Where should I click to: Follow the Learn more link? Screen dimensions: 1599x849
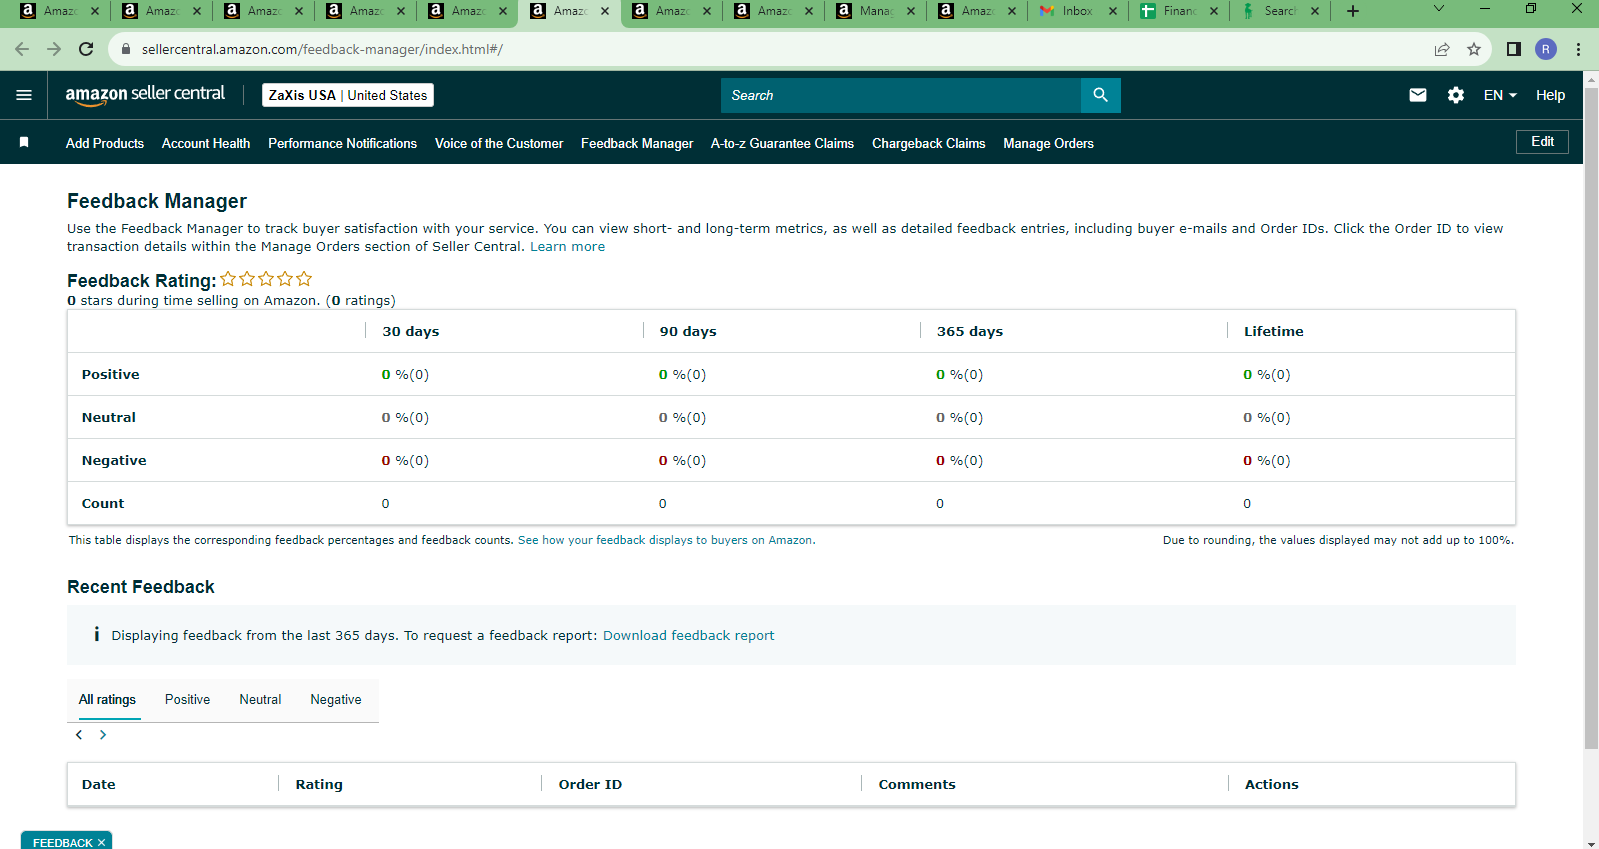click(567, 247)
